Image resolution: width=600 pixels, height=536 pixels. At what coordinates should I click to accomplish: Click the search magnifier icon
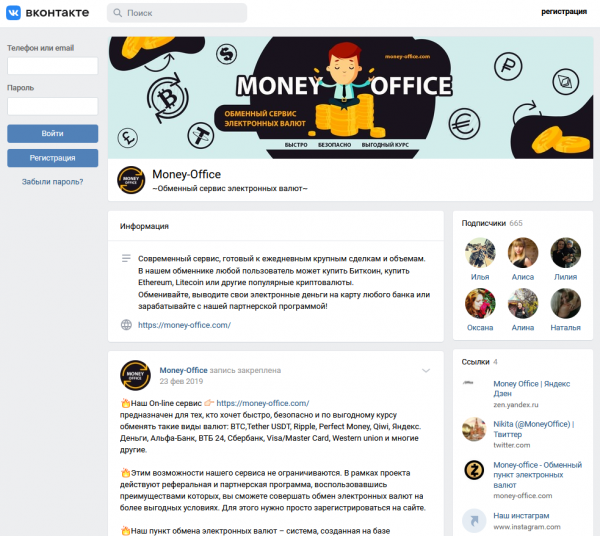pyautogui.click(x=117, y=13)
